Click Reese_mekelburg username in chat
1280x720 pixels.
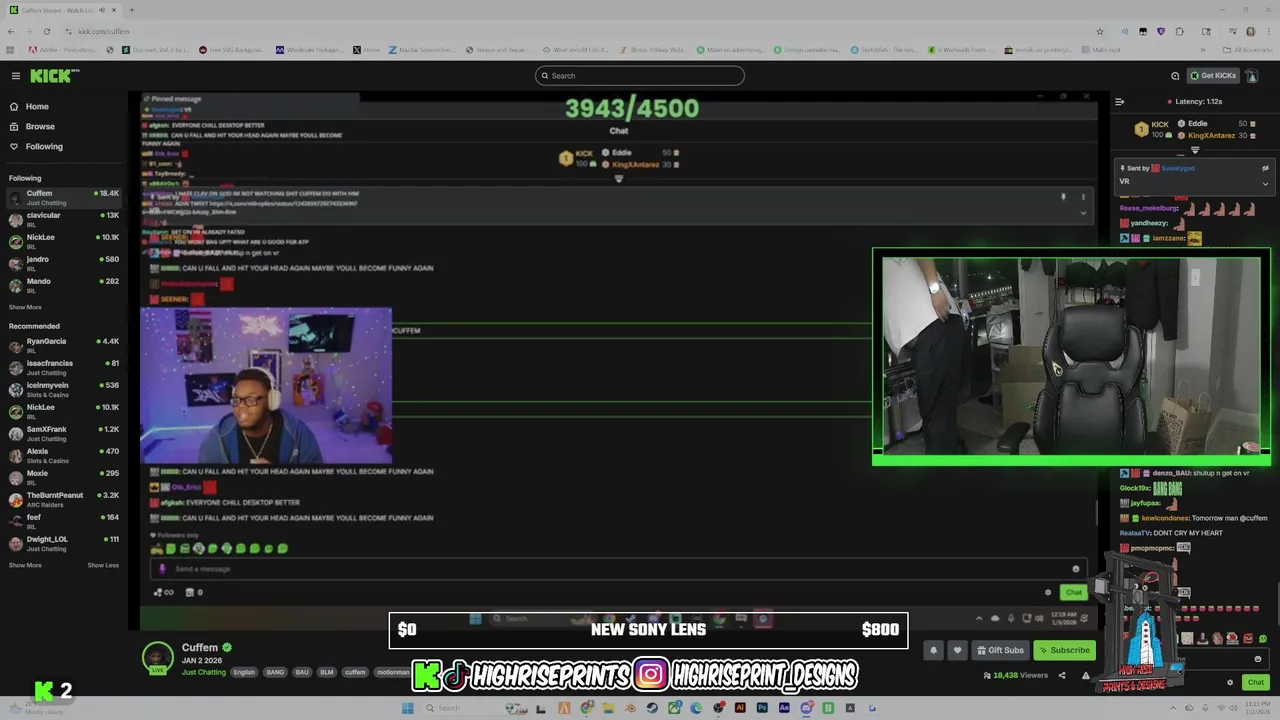coord(1149,208)
